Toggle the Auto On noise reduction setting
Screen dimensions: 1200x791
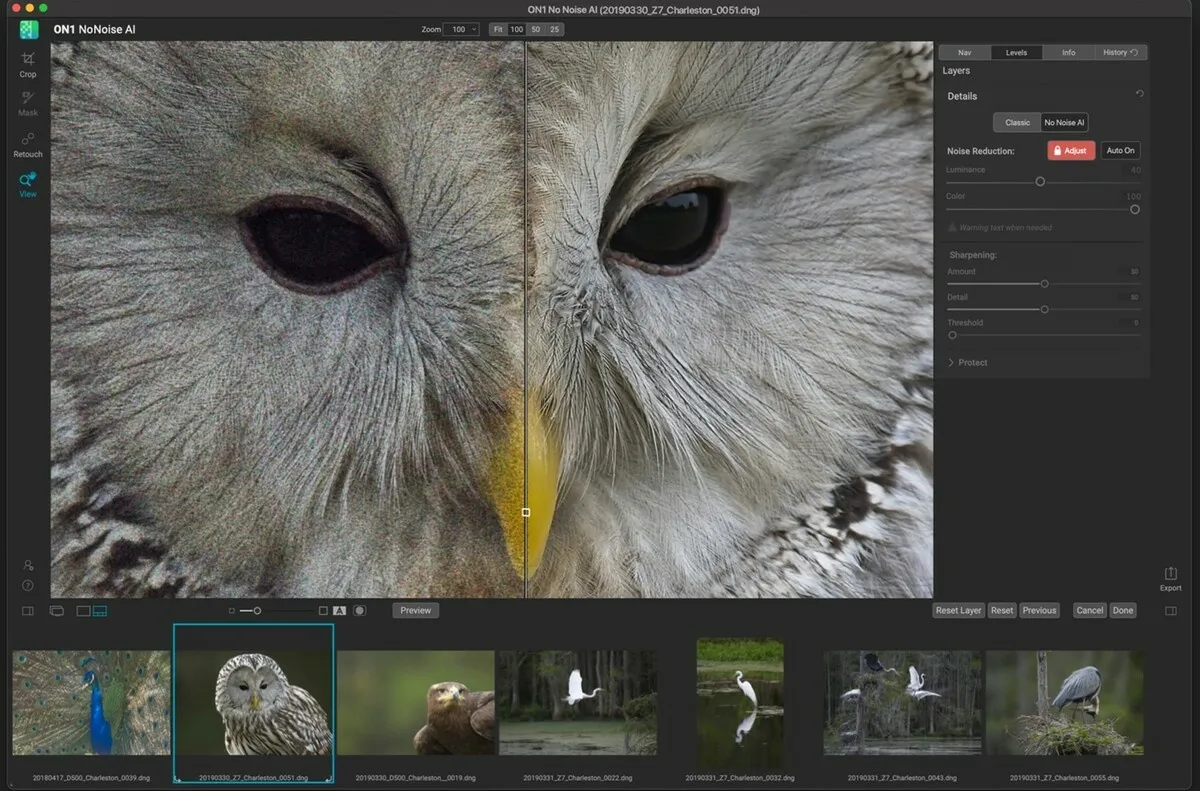pos(1120,150)
